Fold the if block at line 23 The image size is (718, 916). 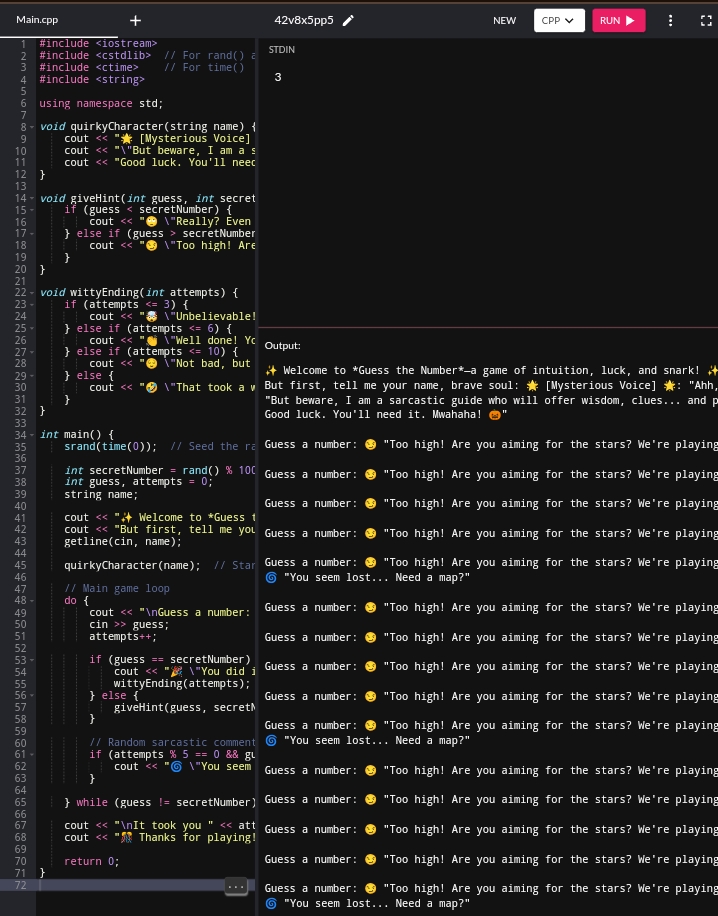(32, 304)
